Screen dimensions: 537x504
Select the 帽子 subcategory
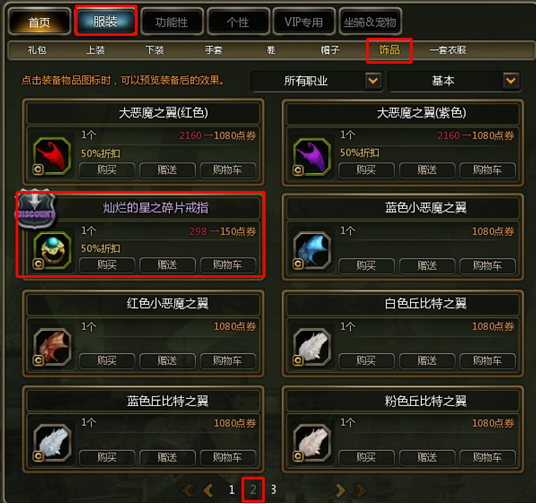329,50
